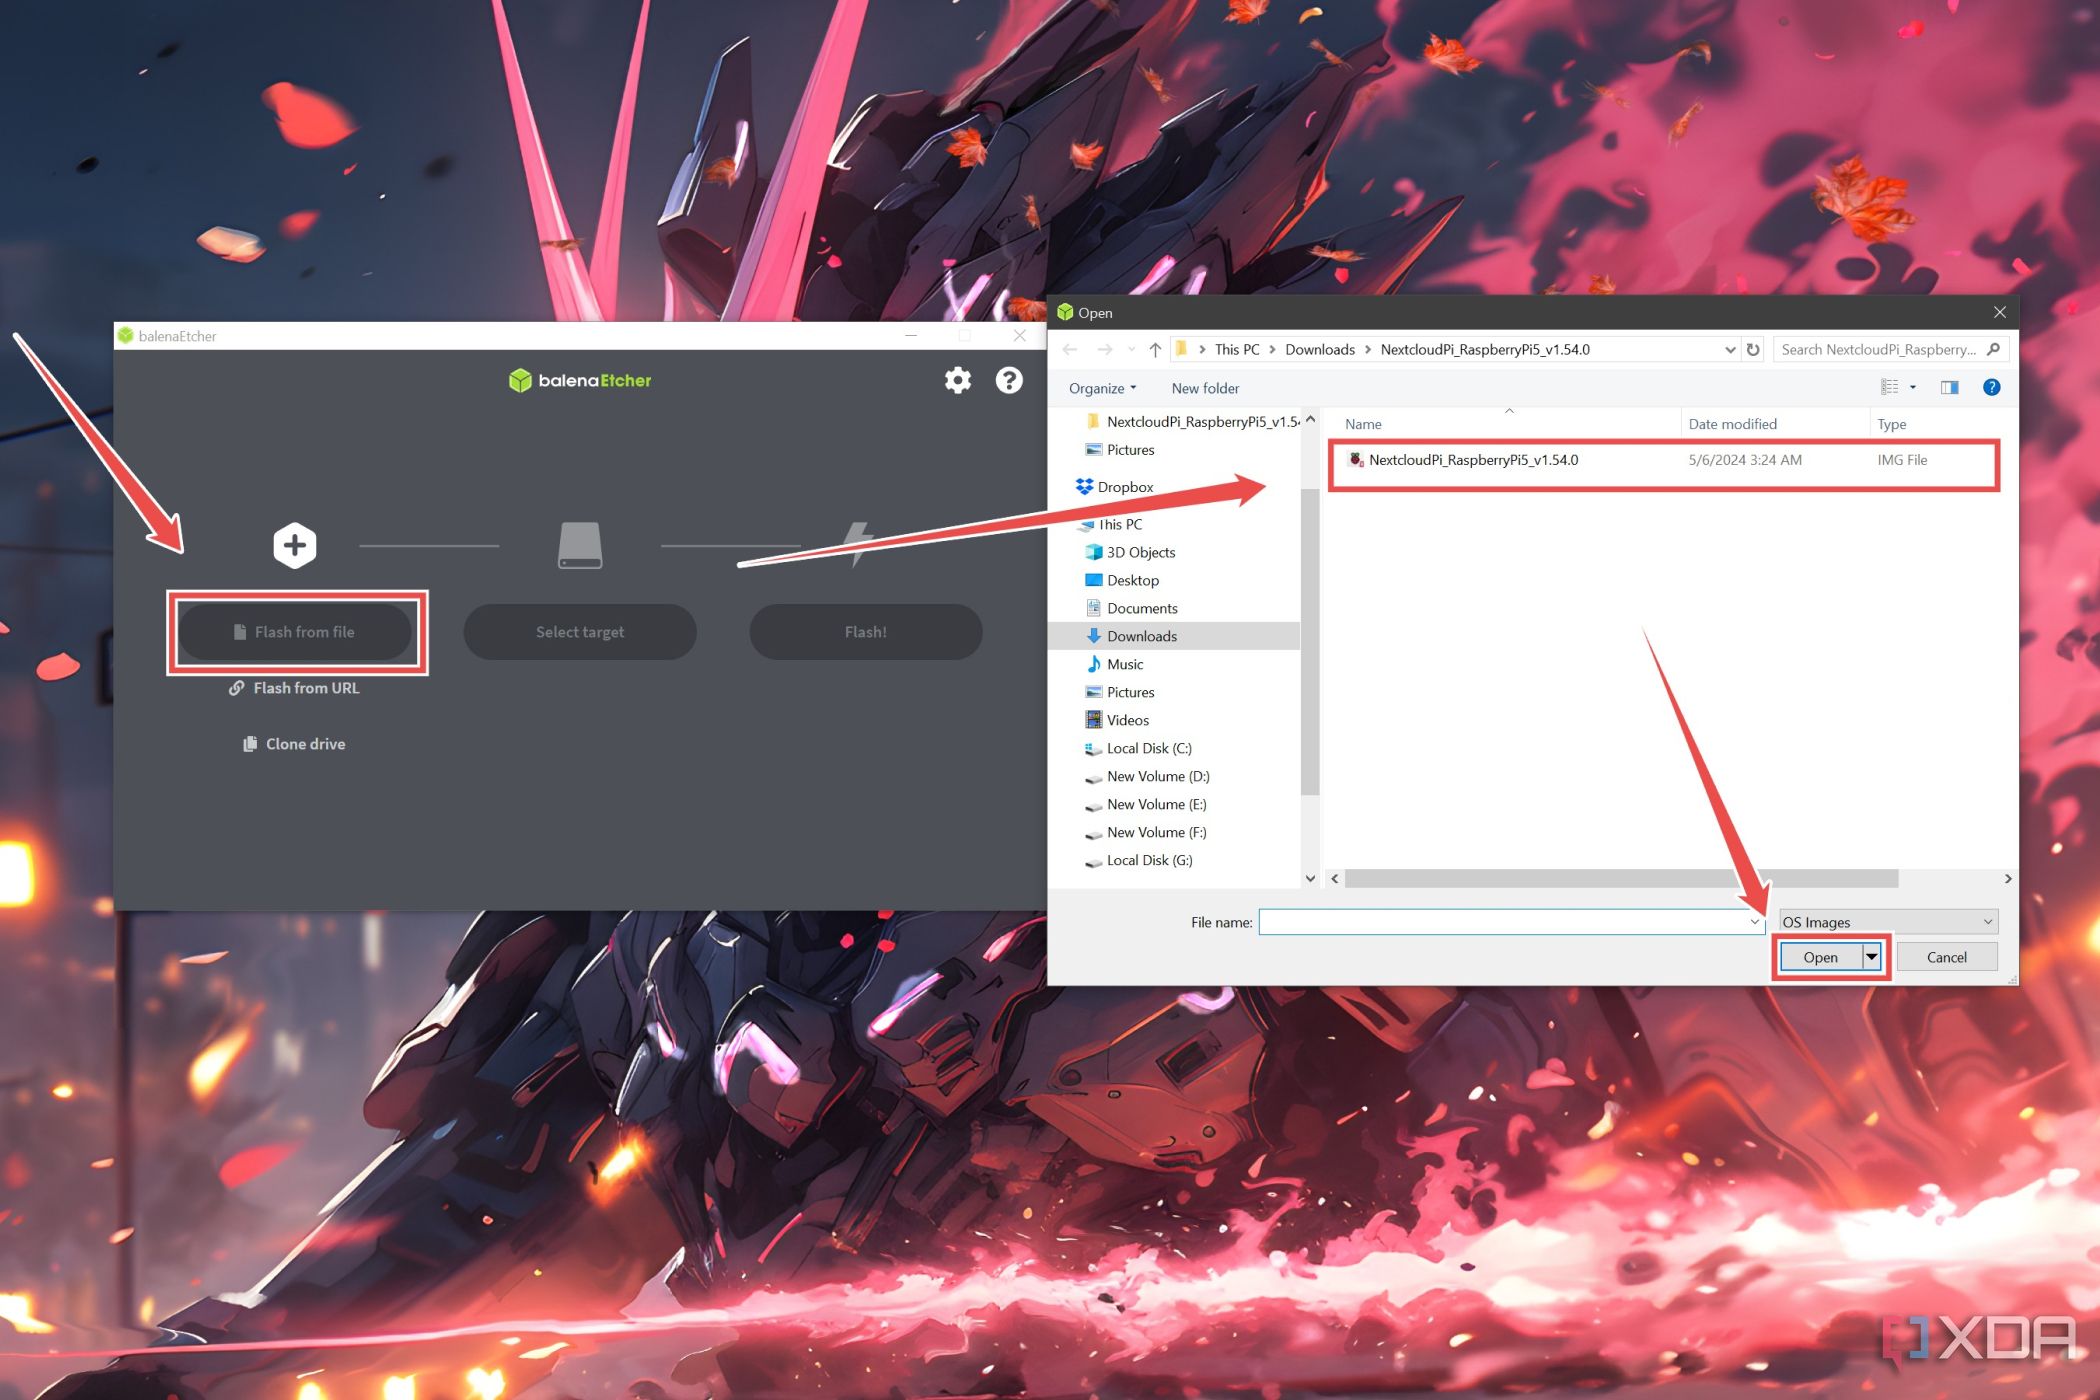Select New Volume (D:)
The image size is (2100, 1400).
pos(1147,776)
